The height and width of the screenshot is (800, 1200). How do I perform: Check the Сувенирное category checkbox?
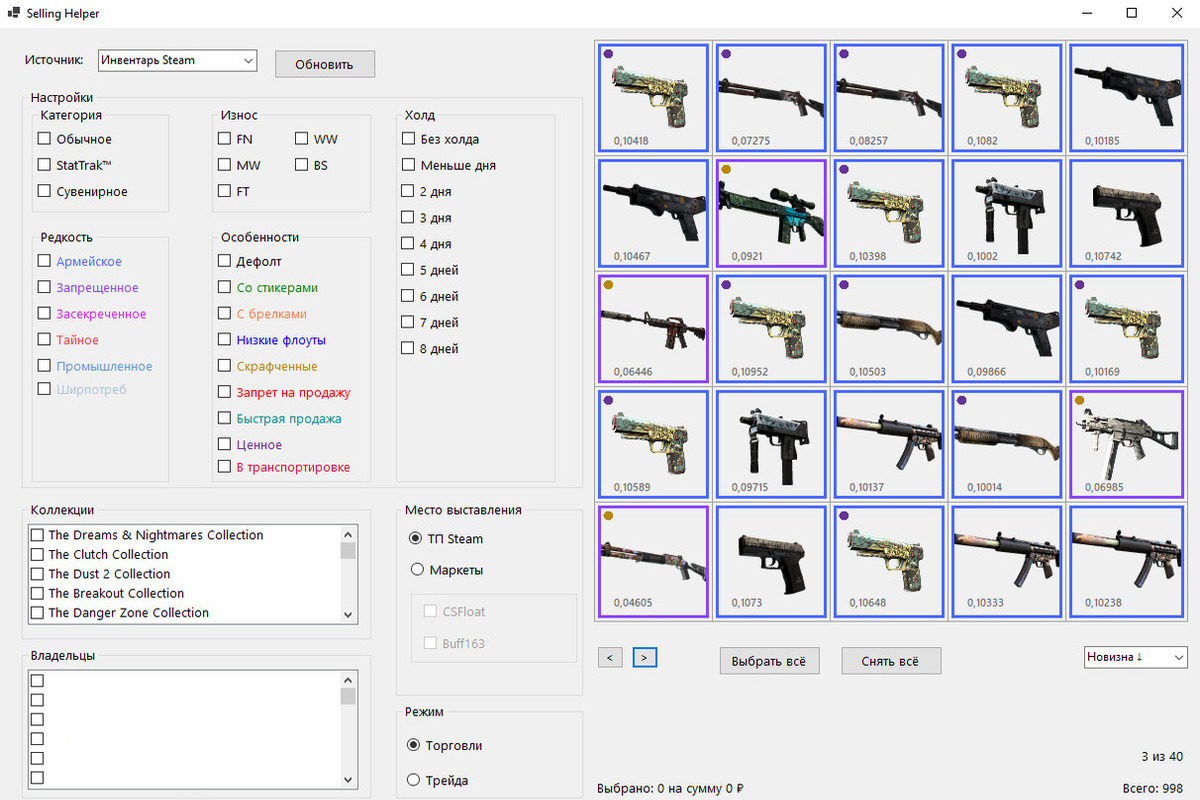[44, 191]
